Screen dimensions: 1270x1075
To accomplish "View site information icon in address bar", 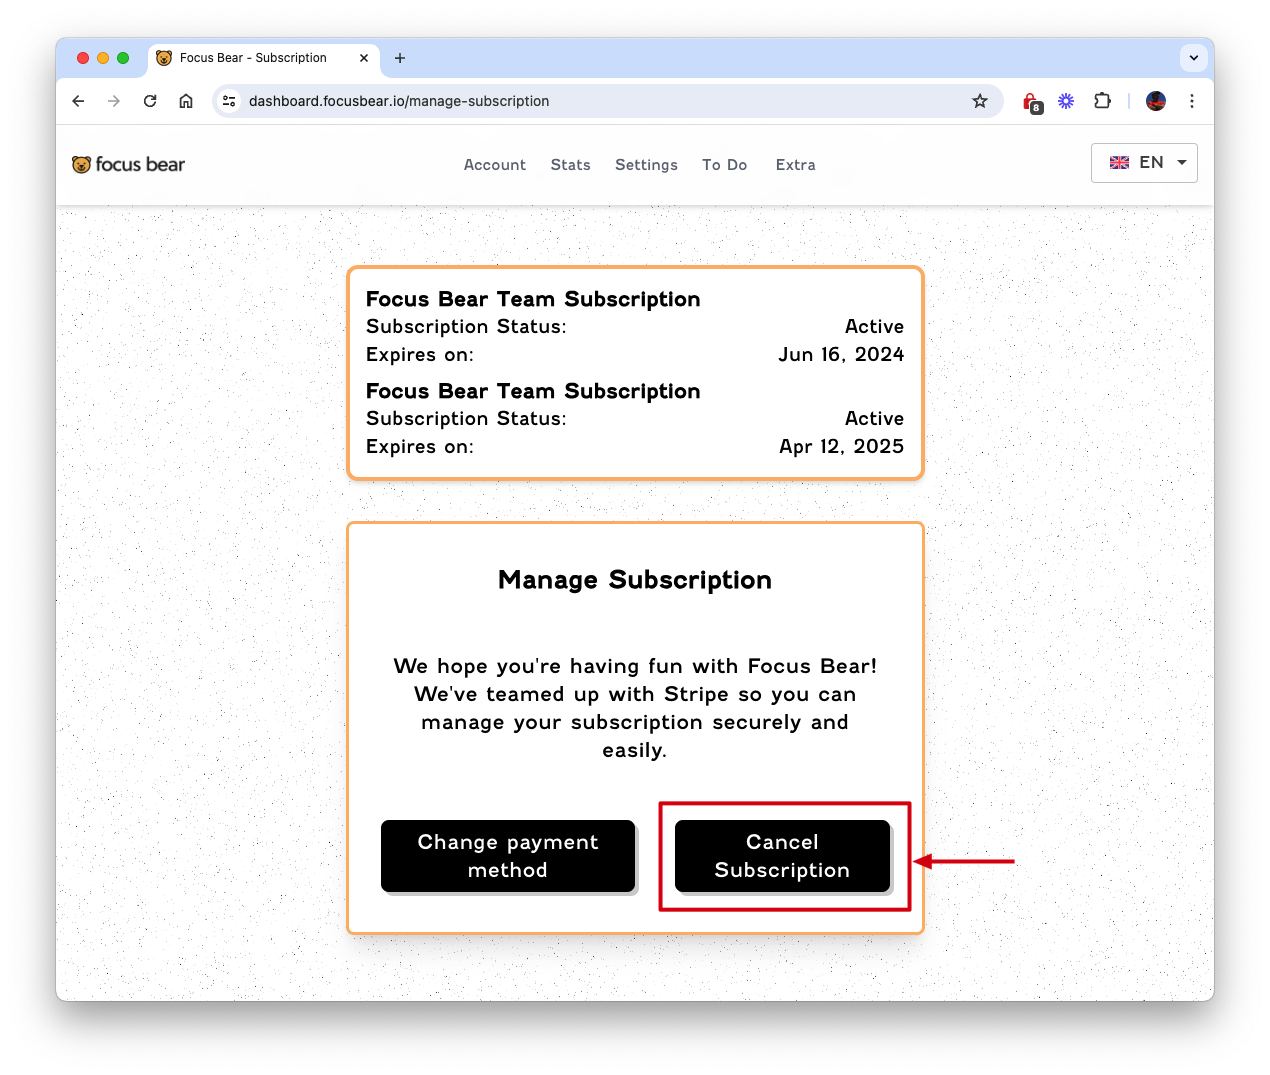I will 229,101.
